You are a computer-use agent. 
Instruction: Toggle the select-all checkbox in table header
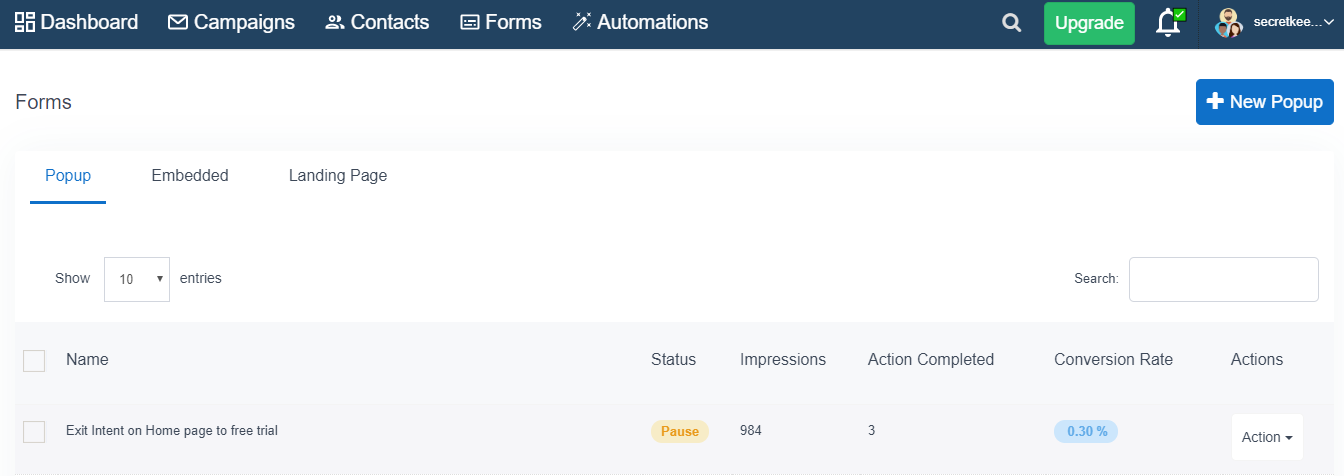point(34,360)
